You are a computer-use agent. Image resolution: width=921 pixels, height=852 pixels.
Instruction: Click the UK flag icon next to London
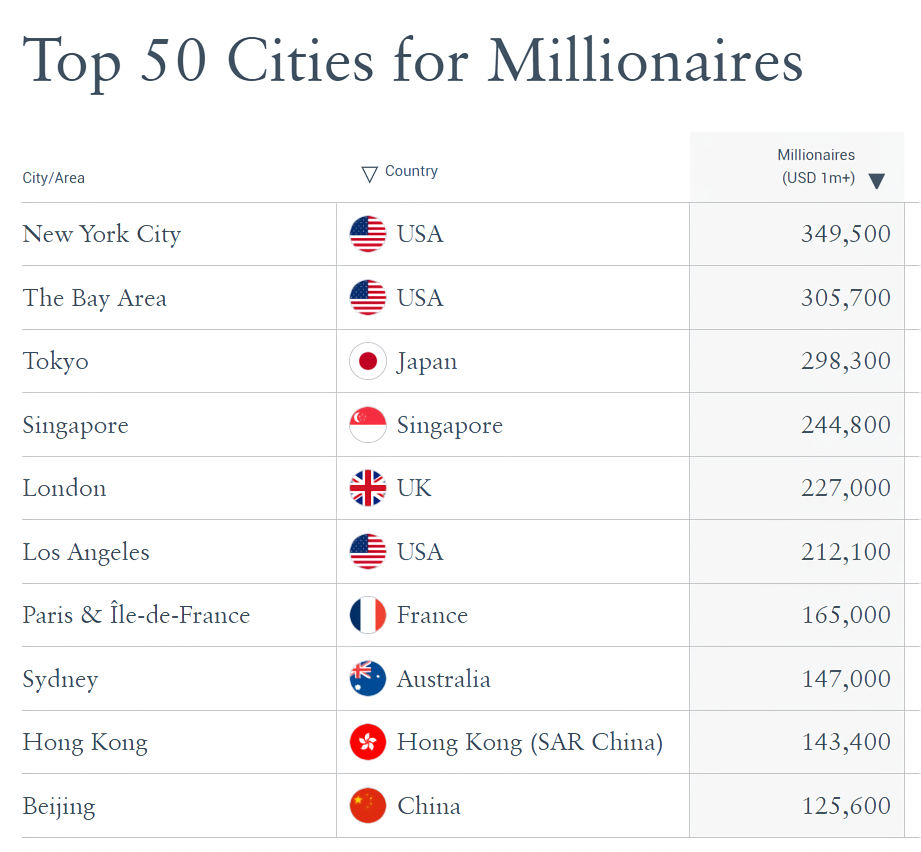click(367, 488)
